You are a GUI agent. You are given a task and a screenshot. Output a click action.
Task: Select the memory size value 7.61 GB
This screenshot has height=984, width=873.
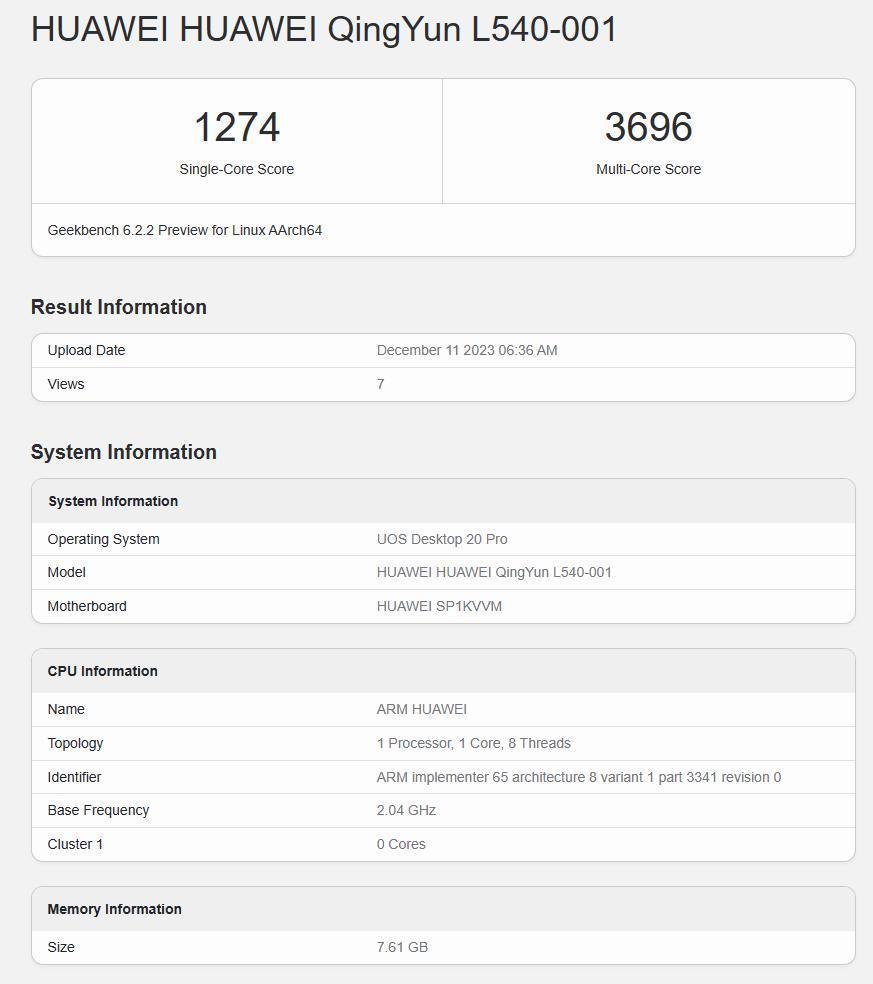coord(402,947)
